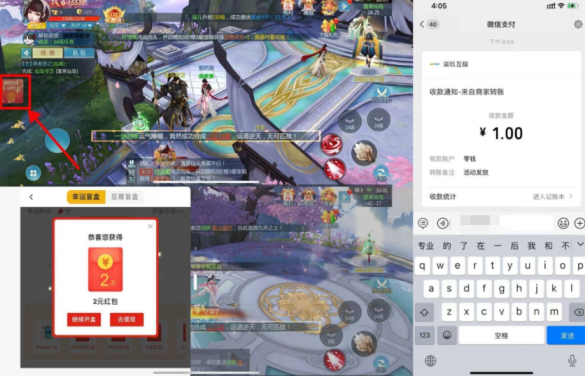Close the 恭喜您获得 reward popup

click(x=150, y=226)
